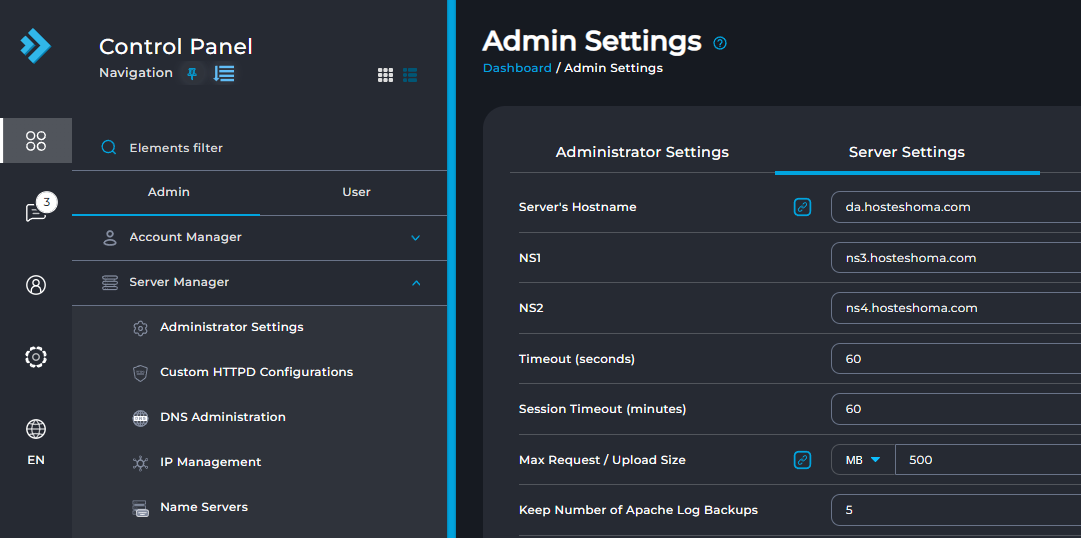Go to Dashboard breadcrumb link
1081x538 pixels.
tap(517, 68)
